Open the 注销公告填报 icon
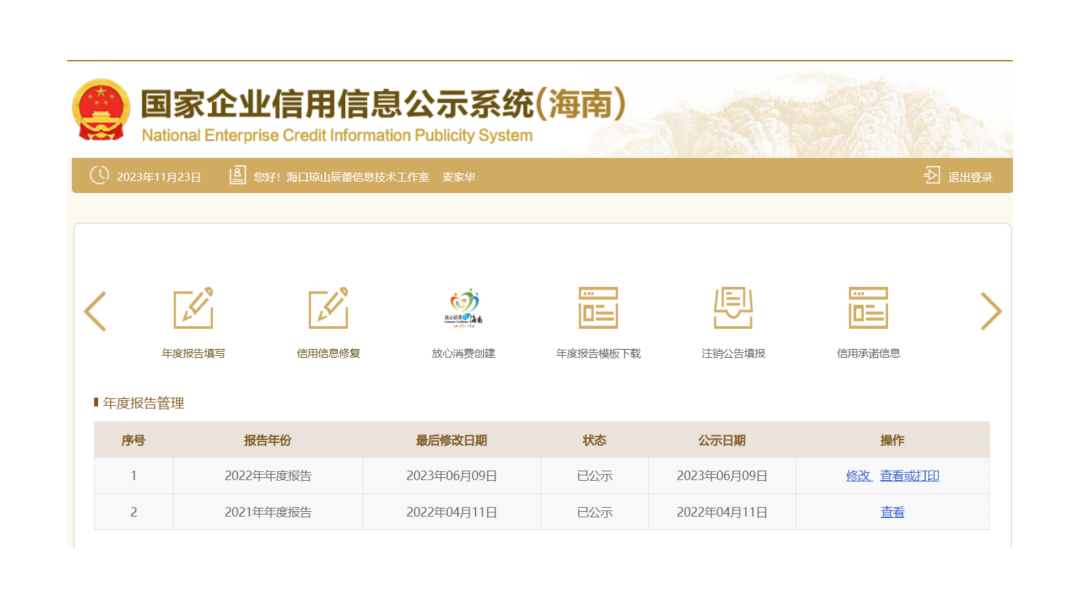The height and width of the screenshot is (608, 1080). click(x=733, y=308)
